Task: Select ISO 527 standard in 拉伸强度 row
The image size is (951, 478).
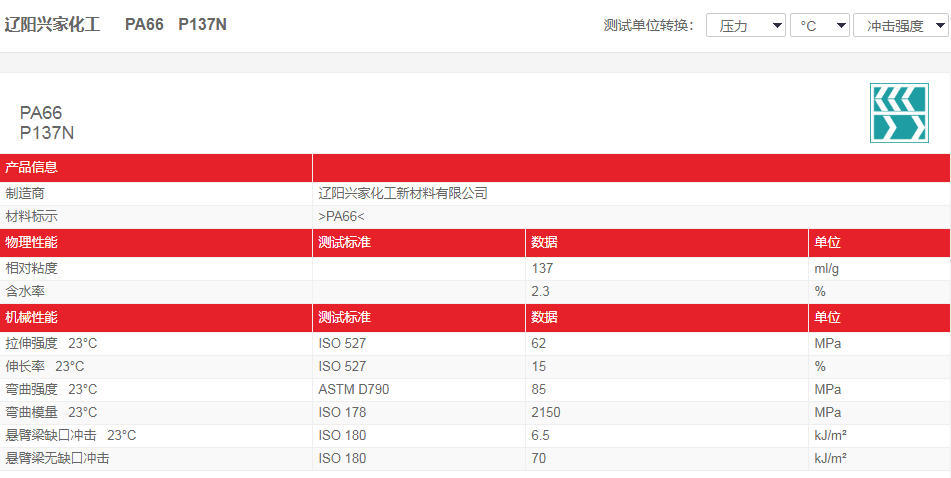Action: coord(342,343)
